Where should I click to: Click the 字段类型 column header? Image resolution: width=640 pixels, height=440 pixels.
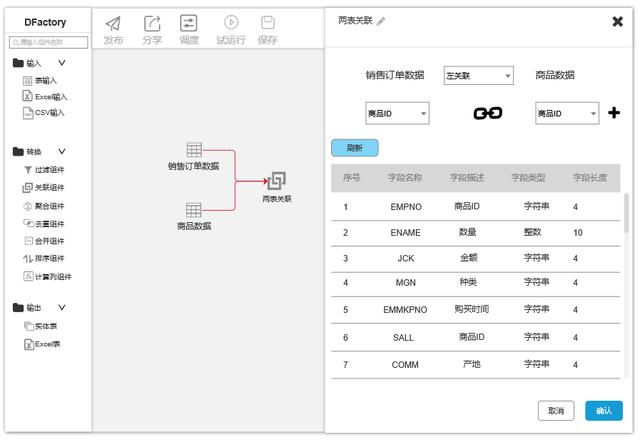(x=528, y=178)
